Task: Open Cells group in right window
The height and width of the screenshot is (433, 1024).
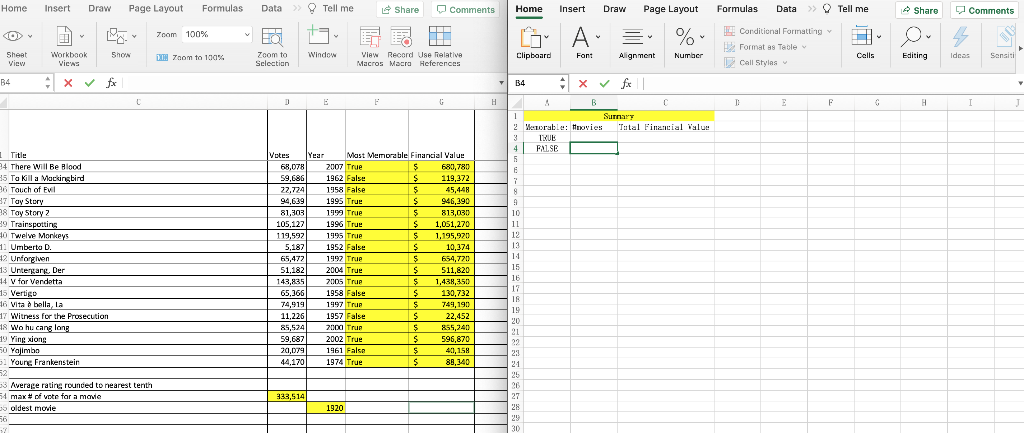Action: (865, 42)
